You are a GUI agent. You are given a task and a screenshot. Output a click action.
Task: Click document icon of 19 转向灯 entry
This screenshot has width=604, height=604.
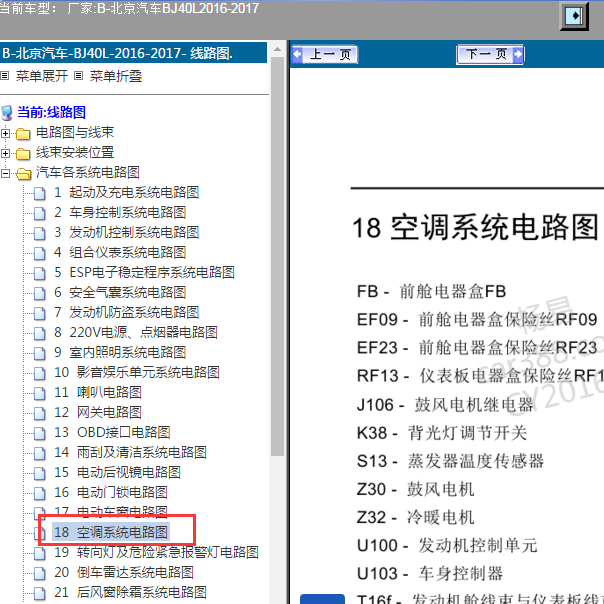click(39, 554)
